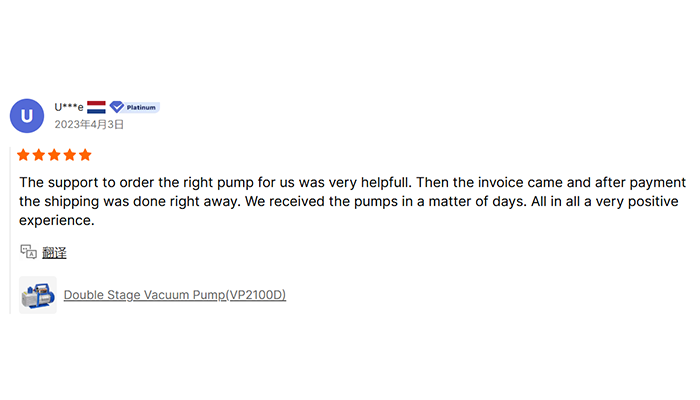This screenshot has width=700, height=400.
Task: Select the fifth orange rating star
Action: 85,155
